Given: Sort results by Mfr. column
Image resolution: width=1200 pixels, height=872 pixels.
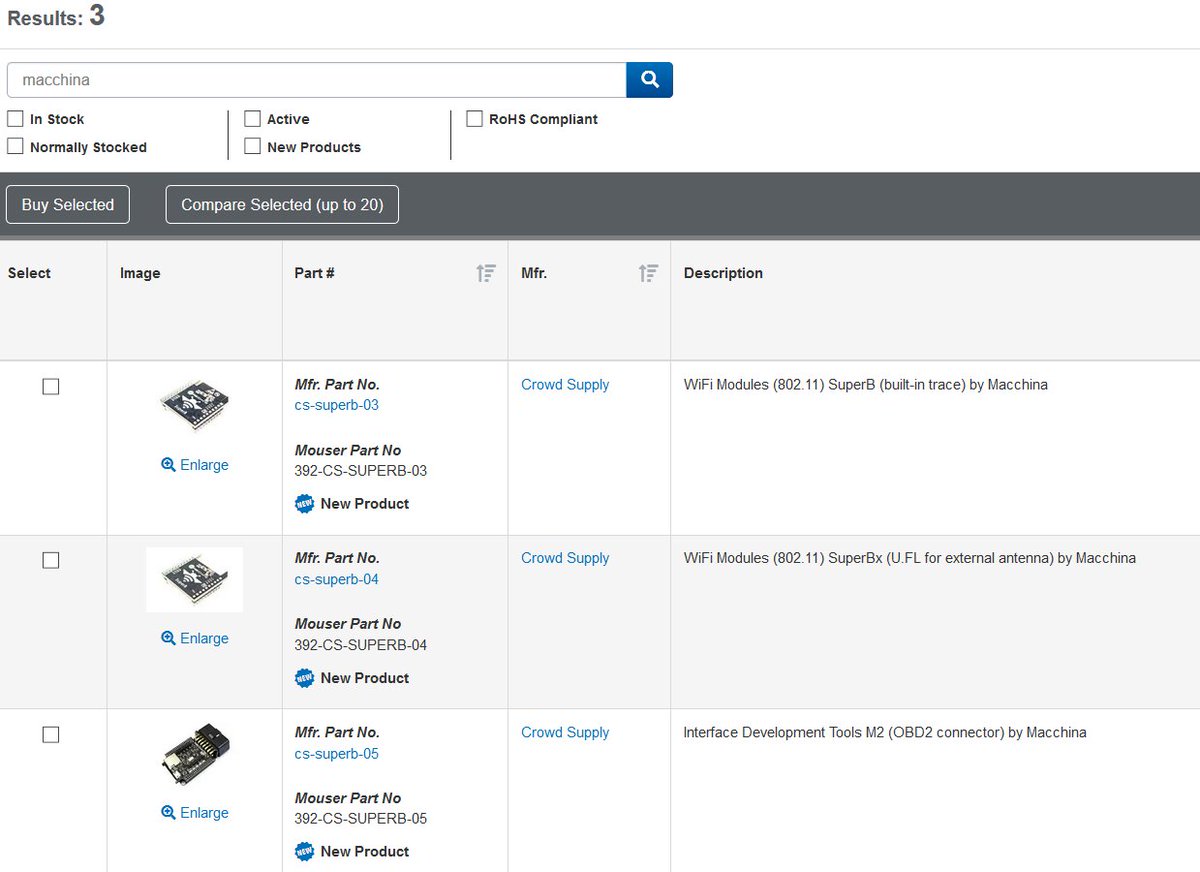Looking at the screenshot, I should [649, 273].
